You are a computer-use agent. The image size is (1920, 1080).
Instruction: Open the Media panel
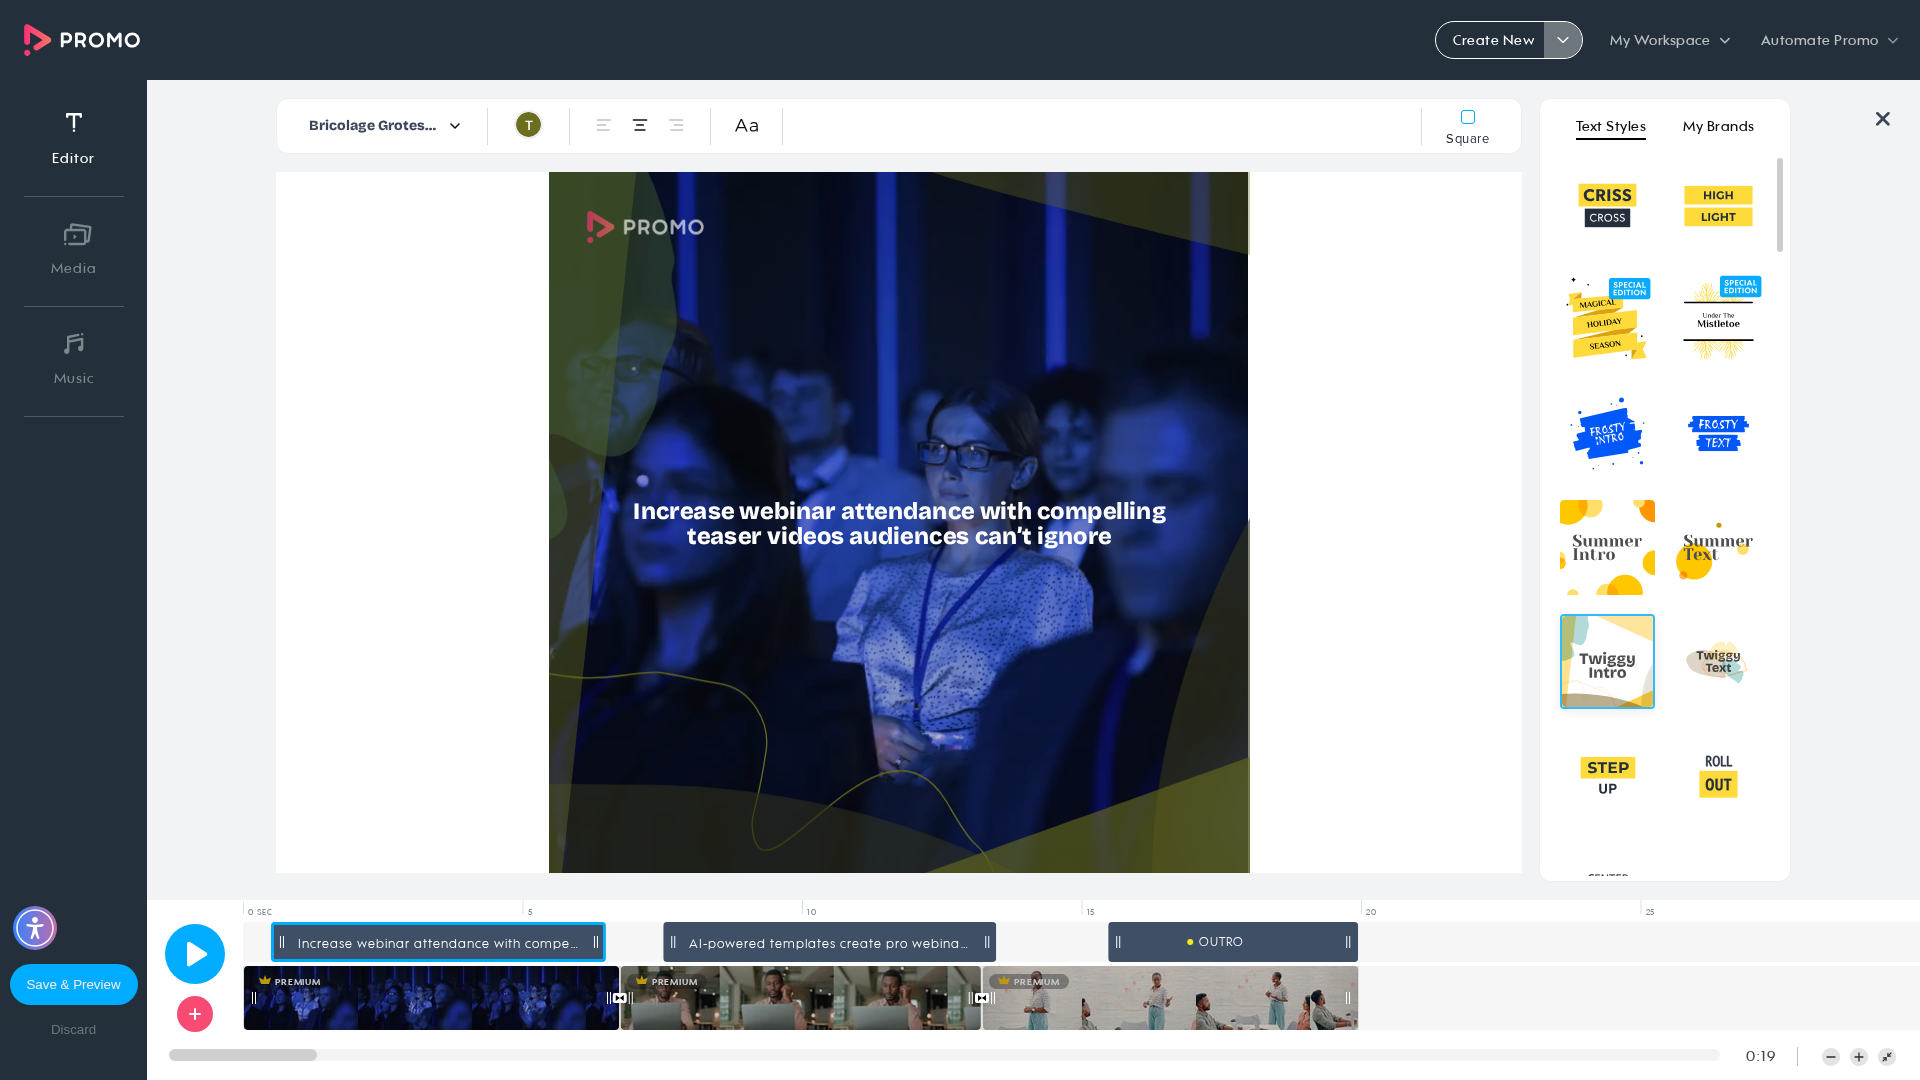[73, 250]
